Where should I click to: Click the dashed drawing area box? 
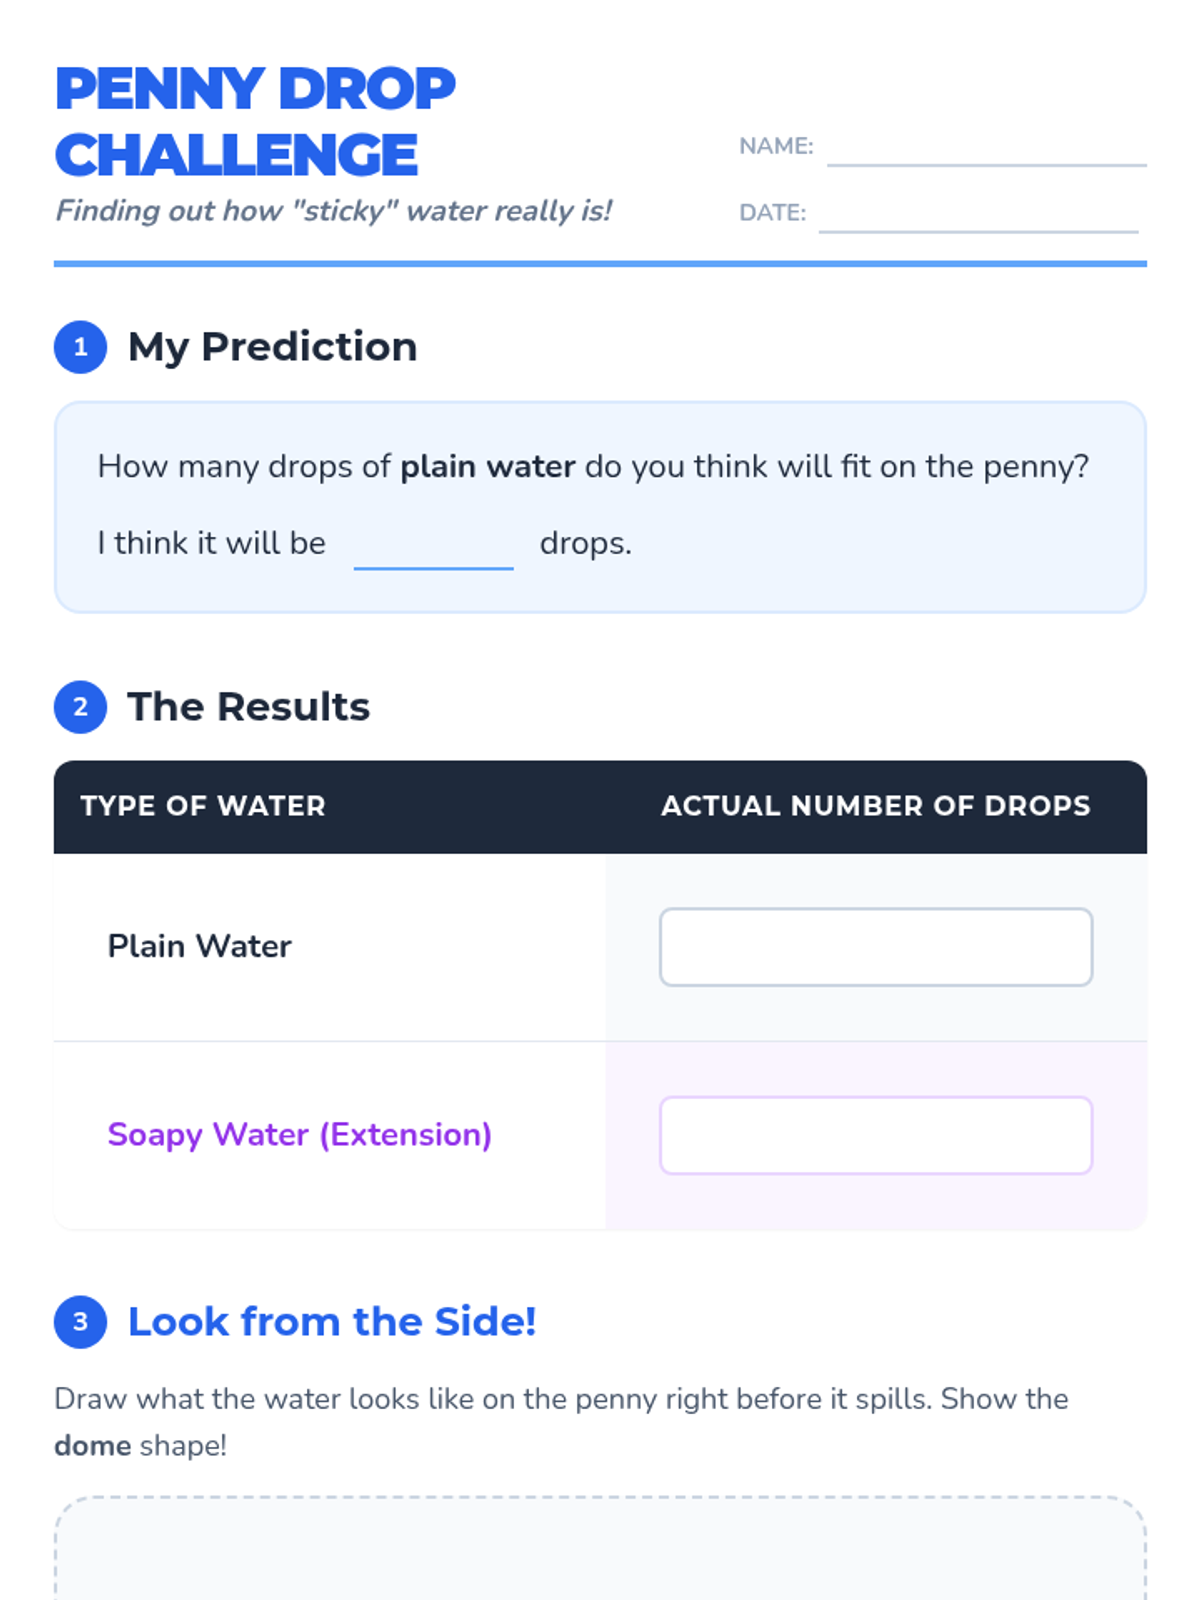pyautogui.click(x=600, y=1550)
